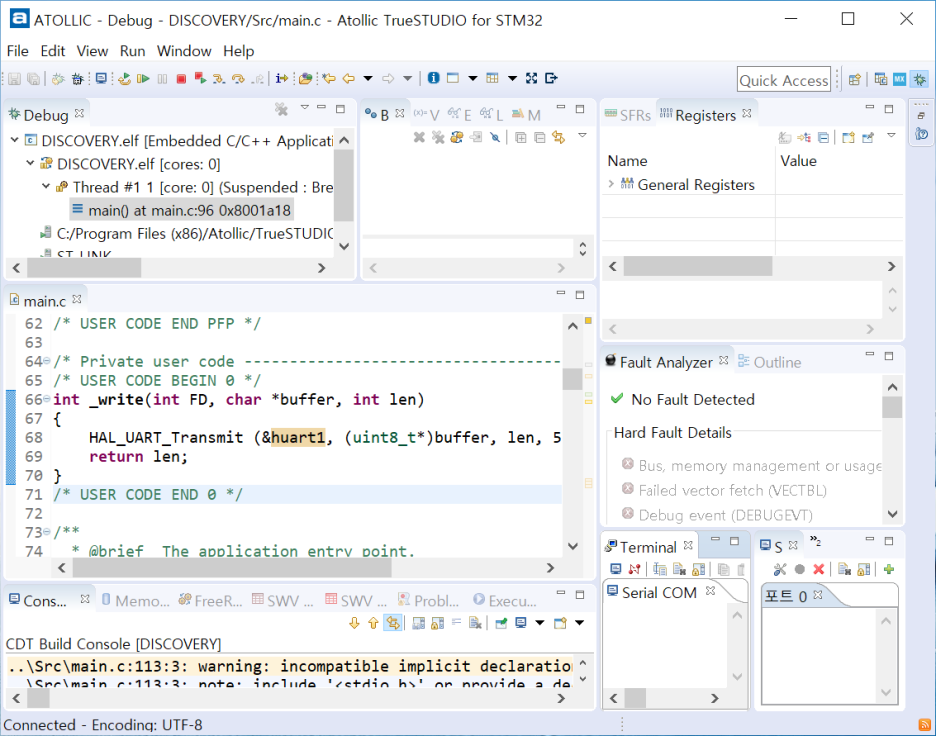
Task: Click the Configure Debug (bug with gear) icon
Action: (78, 78)
